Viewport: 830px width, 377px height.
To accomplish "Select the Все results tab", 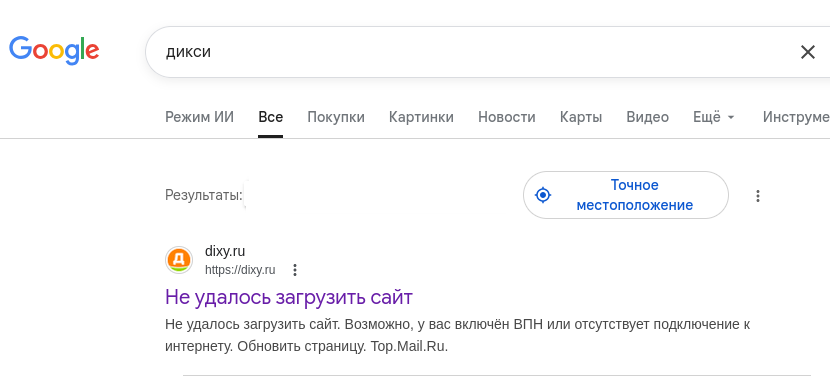I will click(x=270, y=117).
